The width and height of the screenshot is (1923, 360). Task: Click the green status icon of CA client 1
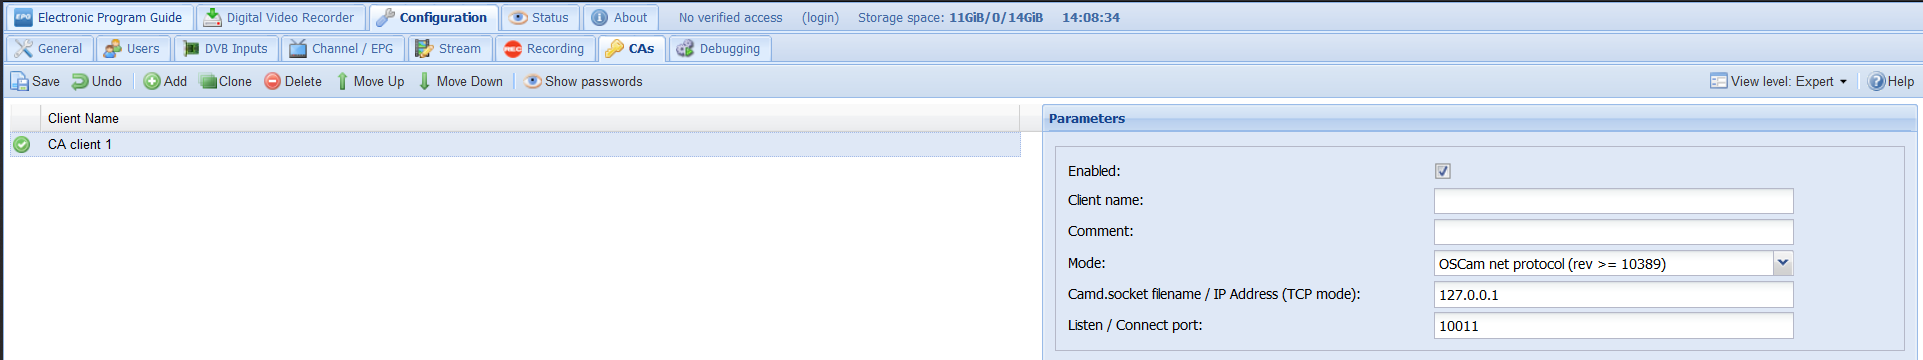click(22, 145)
